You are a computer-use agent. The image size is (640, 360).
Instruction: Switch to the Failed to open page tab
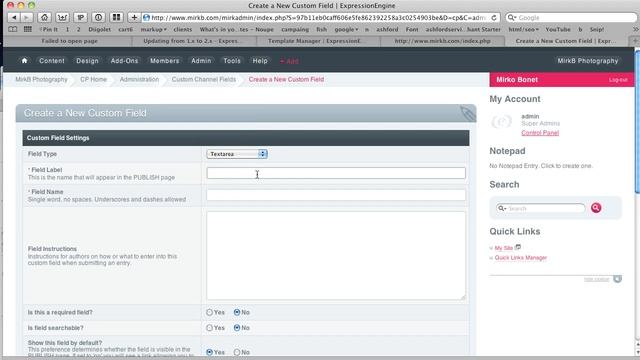tap(69, 41)
